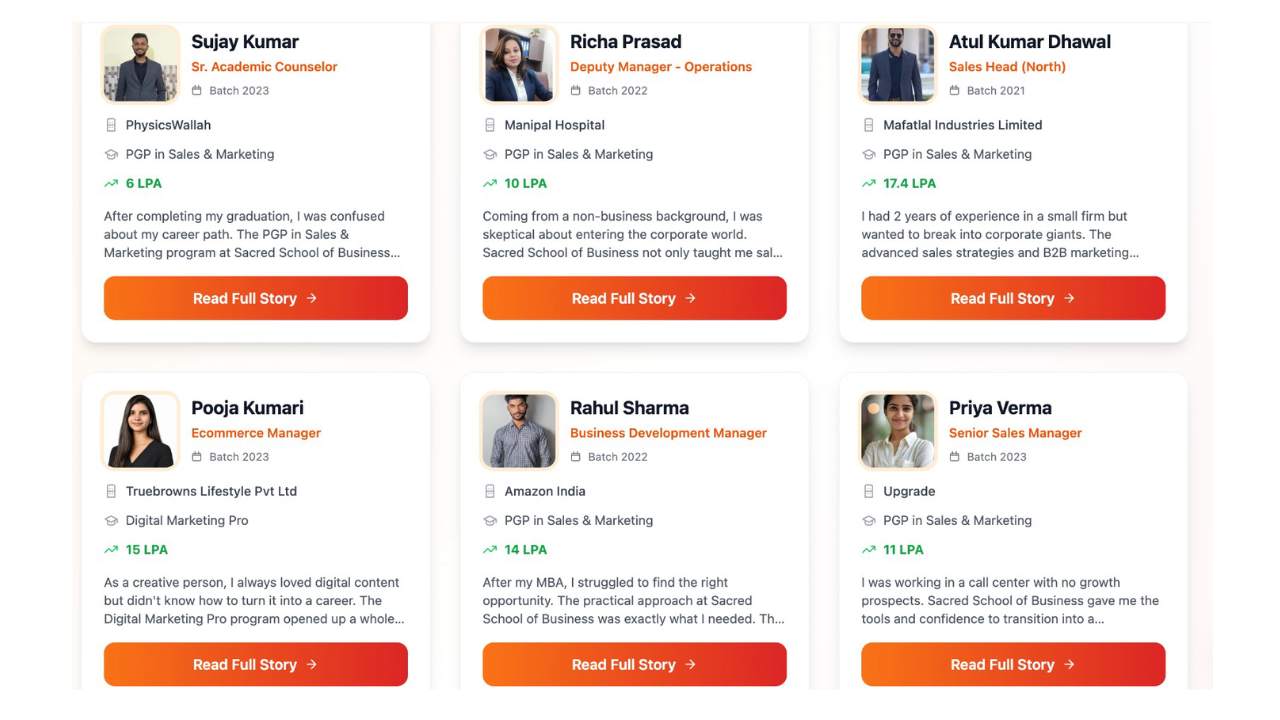Image resolution: width=1280 pixels, height=720 pixels.
Task: Read full story of Richa Prasad
Action: pyautogui.click(x=634, y=298)
